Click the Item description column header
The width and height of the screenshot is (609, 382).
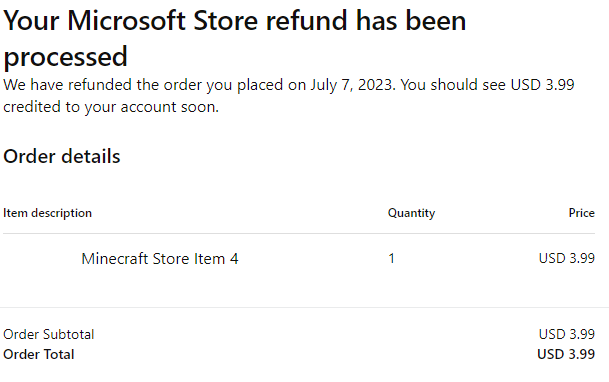point(47,213)
